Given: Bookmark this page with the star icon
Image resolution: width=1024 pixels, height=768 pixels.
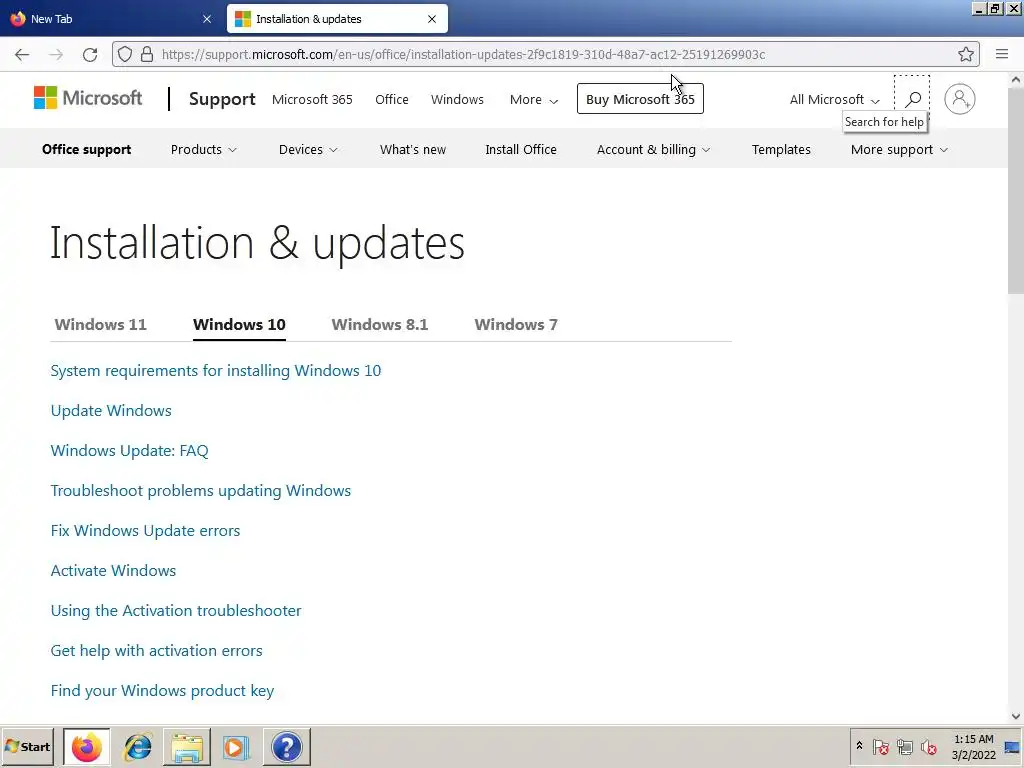Looking at the screenshot, I should click(x=966, y=54).
